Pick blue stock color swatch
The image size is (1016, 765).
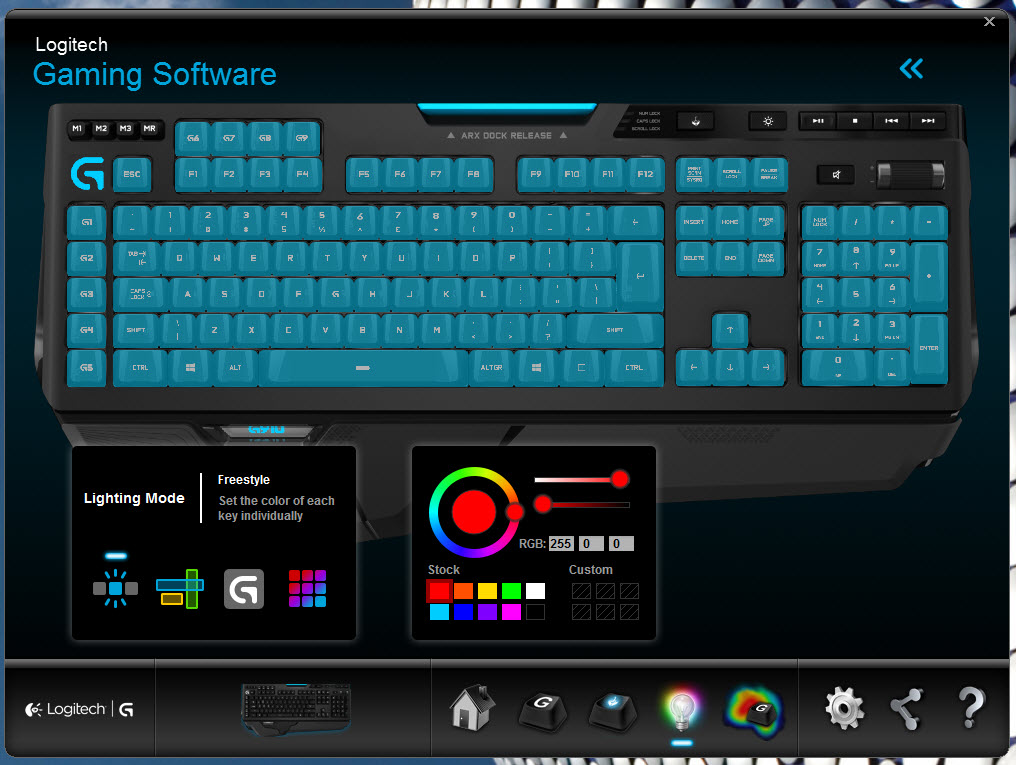coord(463,611)
